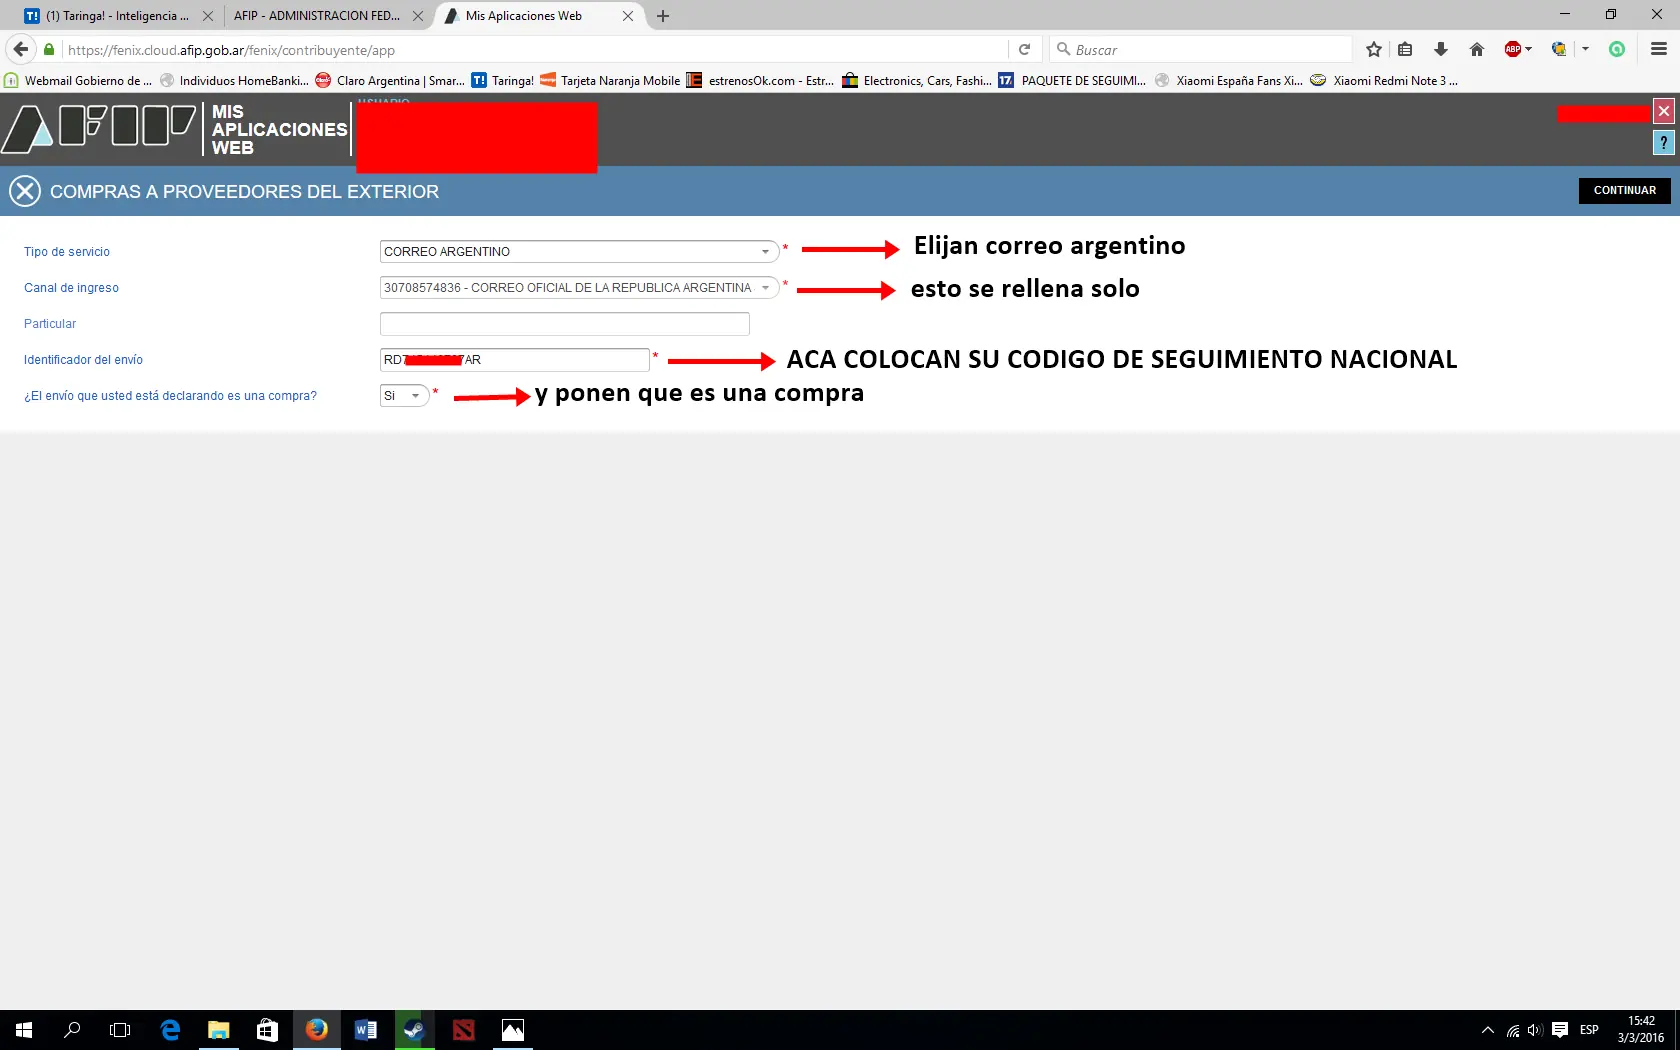Switch to Firefox in taskbar

click(316, 1030)
